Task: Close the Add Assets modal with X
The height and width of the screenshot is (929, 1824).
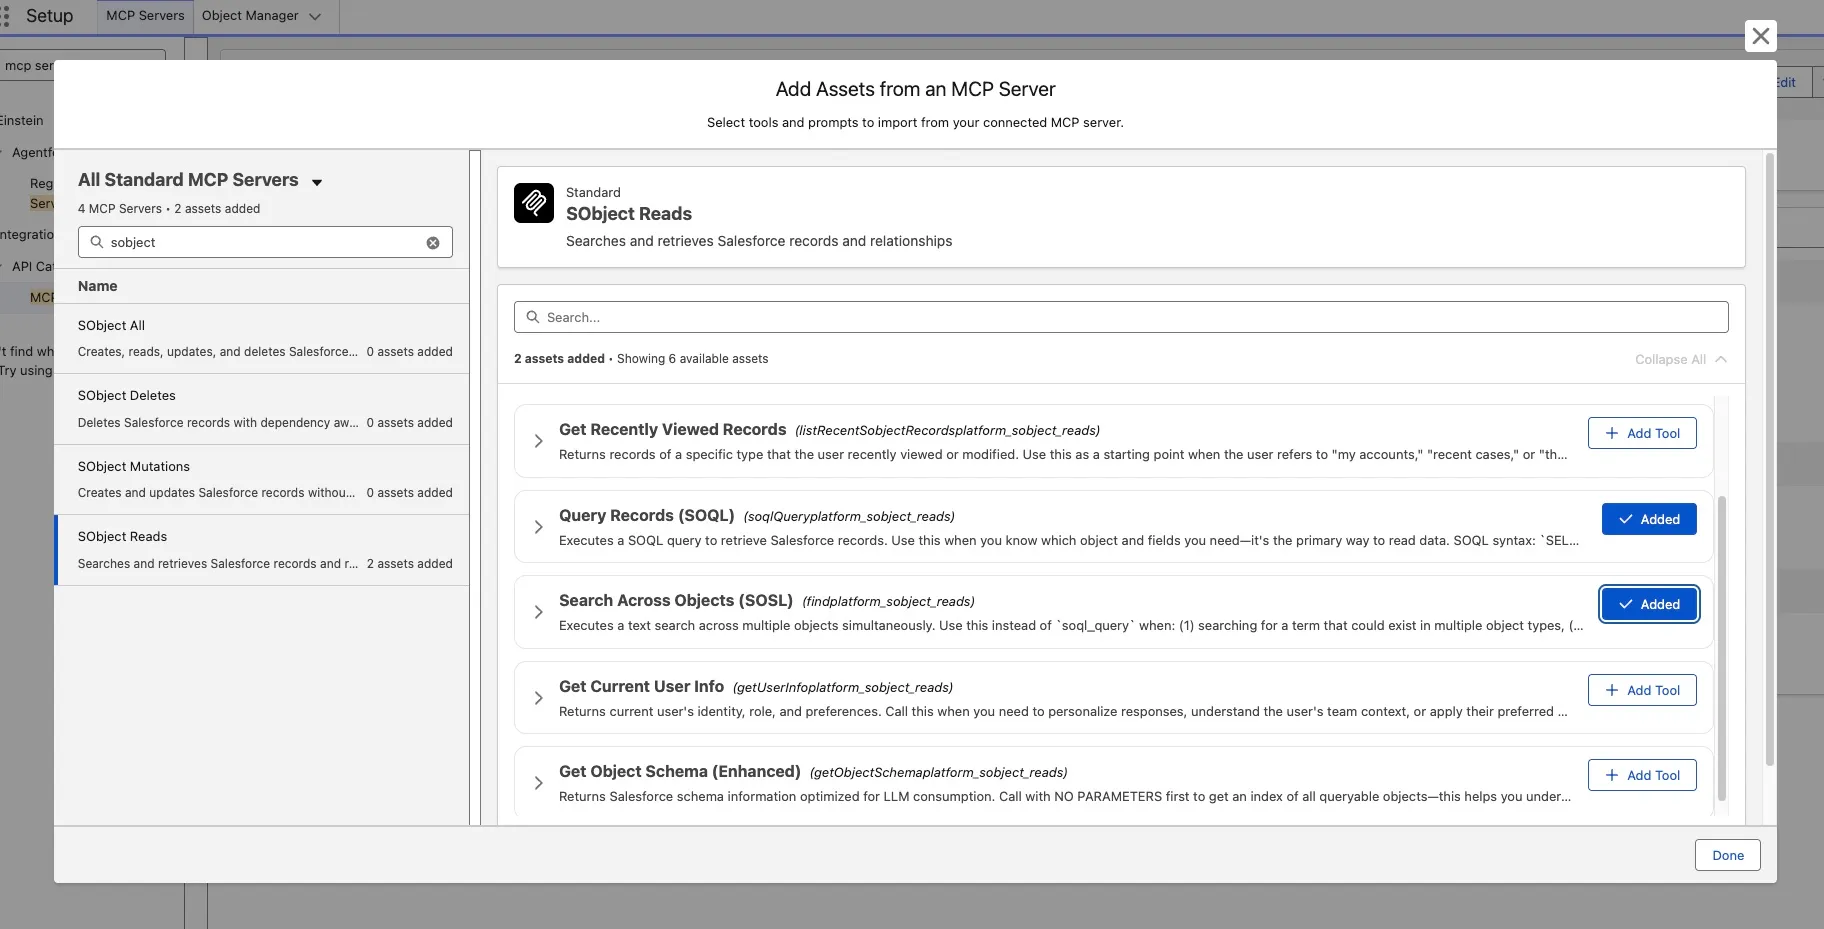Action: [x=1760, y=36]
